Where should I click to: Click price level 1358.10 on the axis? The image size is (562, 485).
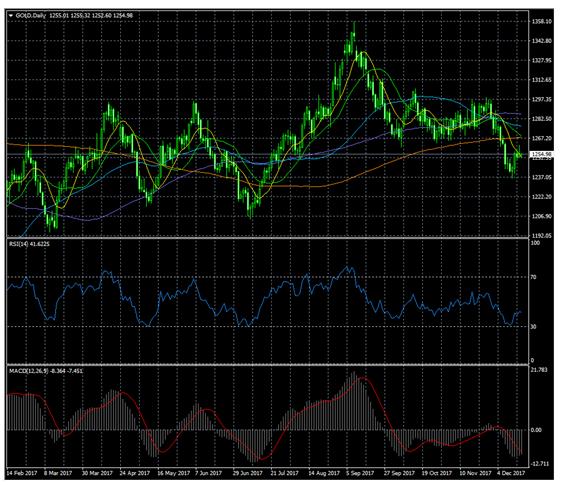point(542,22)
